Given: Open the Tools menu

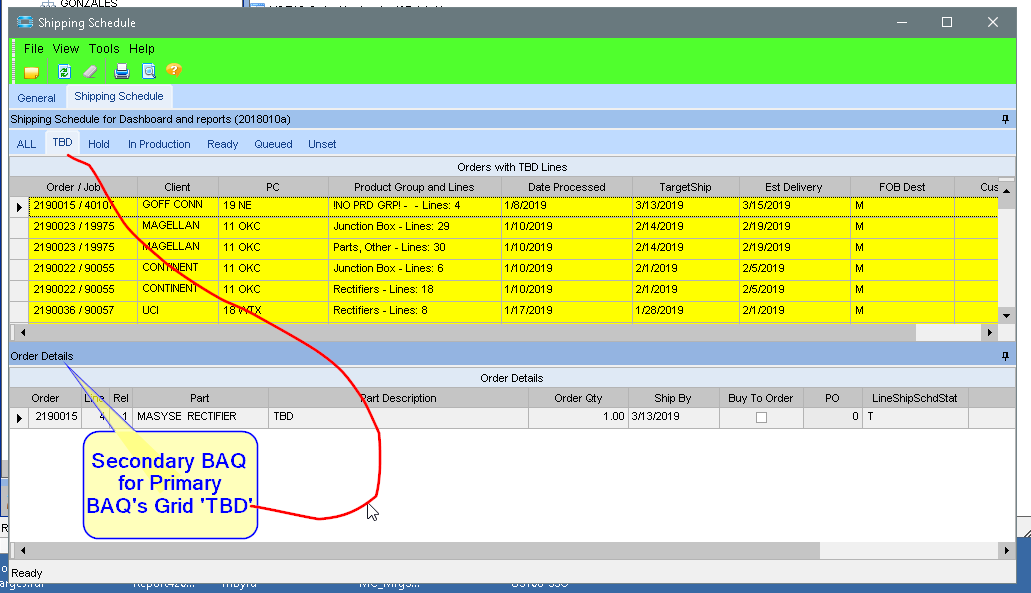Looking at the screenshot, I should coord(104,48).
